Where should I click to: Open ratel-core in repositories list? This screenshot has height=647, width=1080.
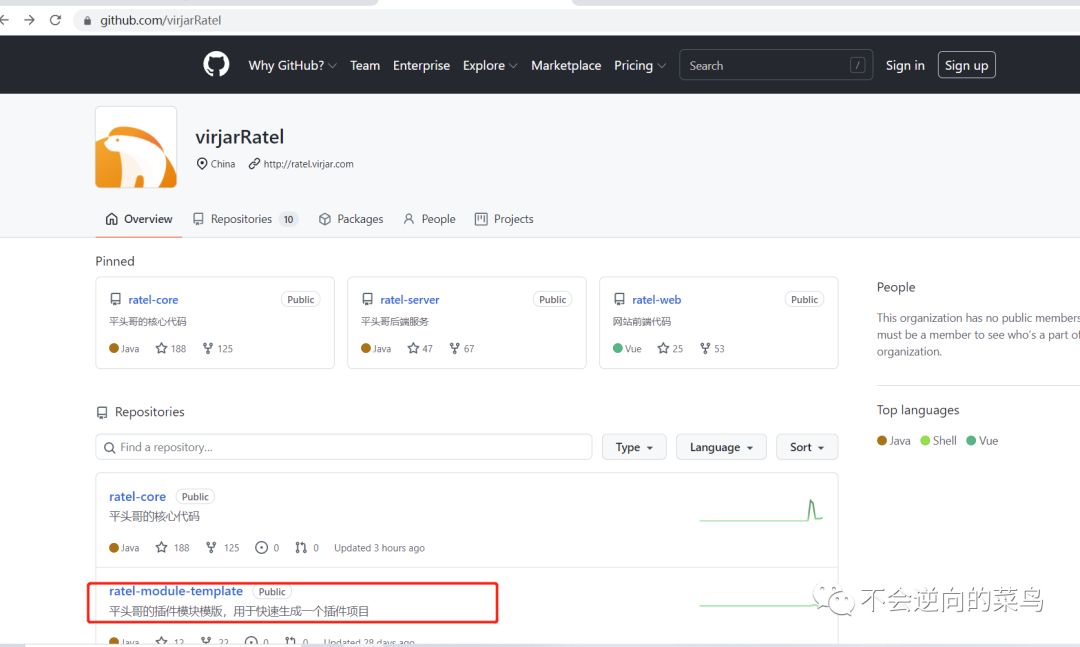pyautogui.click(x=137, y=496)
